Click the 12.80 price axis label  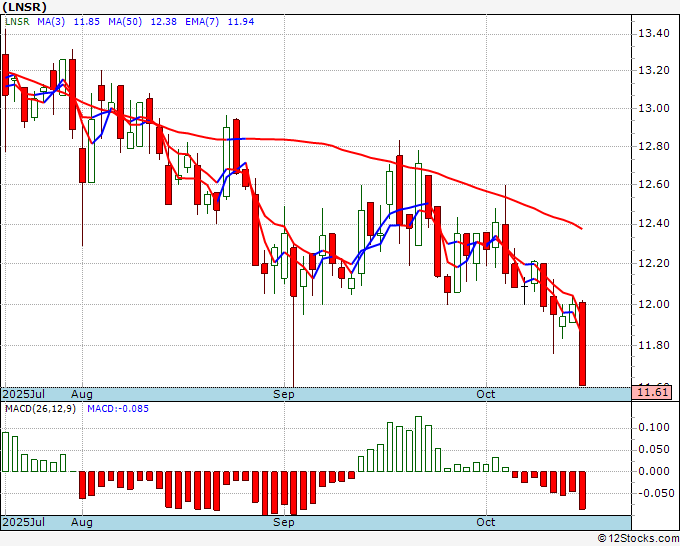(x=654, y=147)
